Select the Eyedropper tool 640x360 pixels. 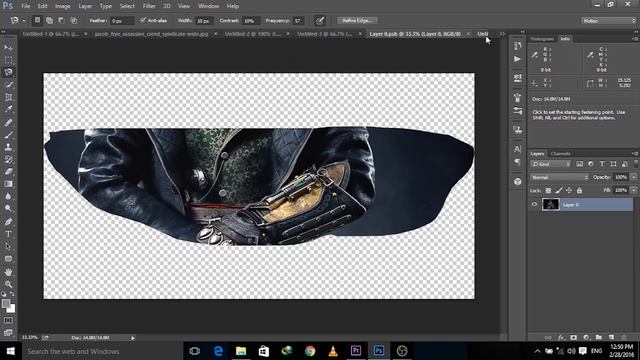(8, 109)
